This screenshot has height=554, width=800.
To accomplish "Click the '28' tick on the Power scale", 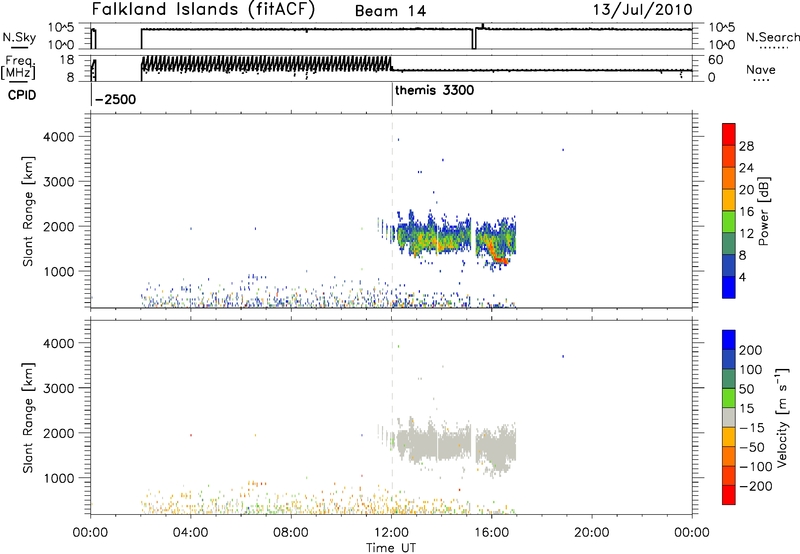I will pyautogui.click(x=746, y=146).
